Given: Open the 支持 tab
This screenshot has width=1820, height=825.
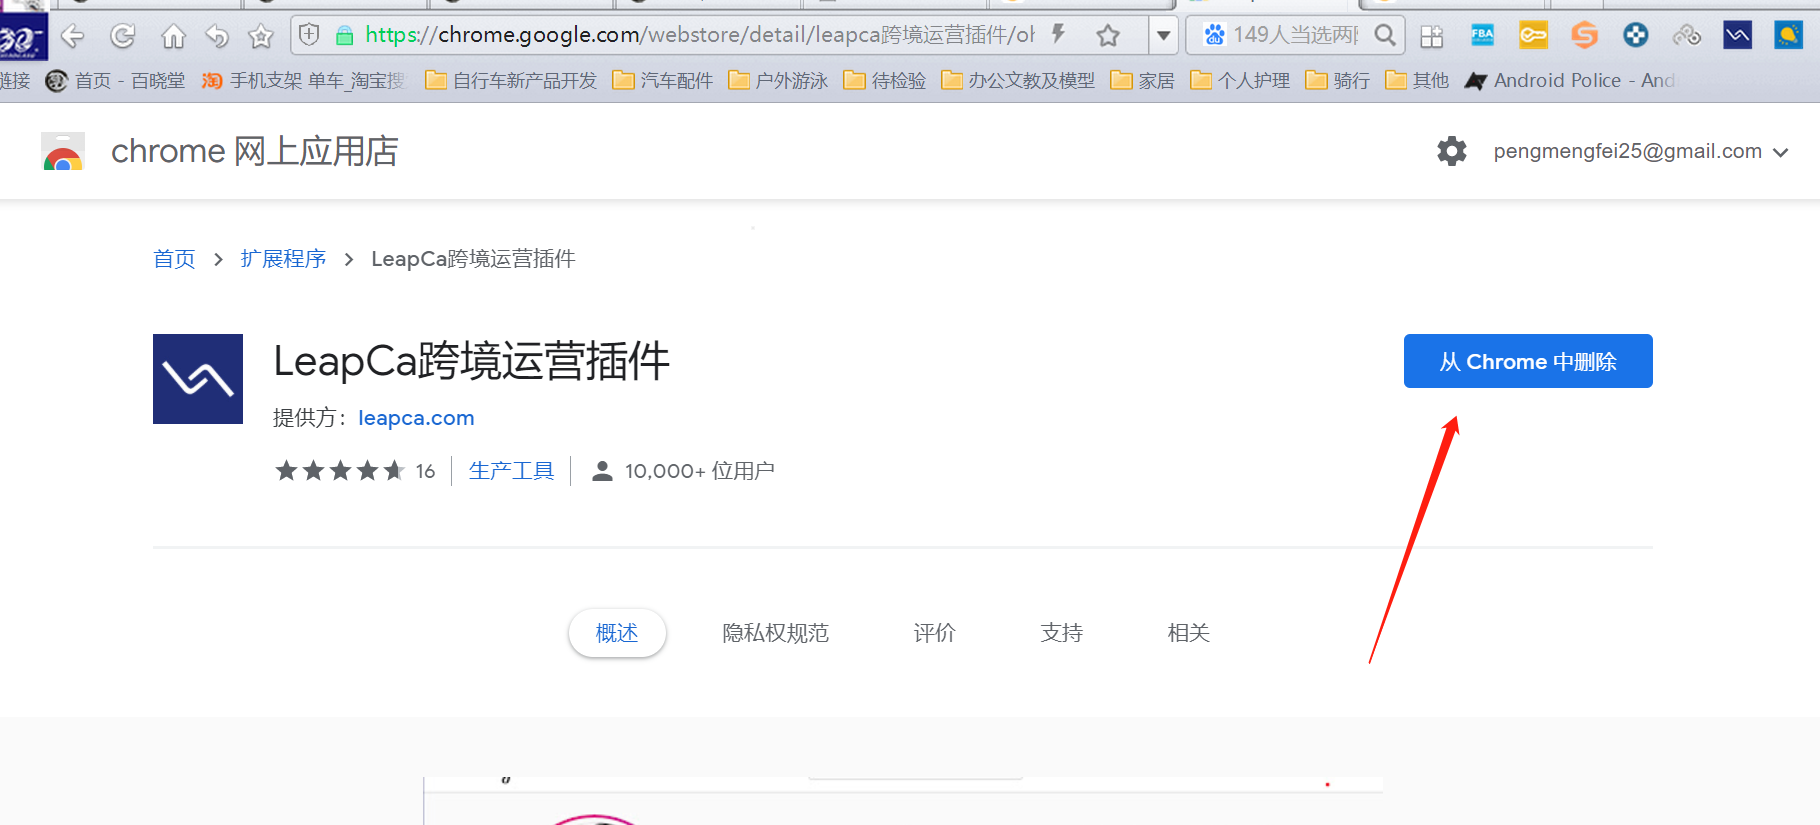Looking at the screenshot, I should pyautogui.click(x=1062, y=633).
